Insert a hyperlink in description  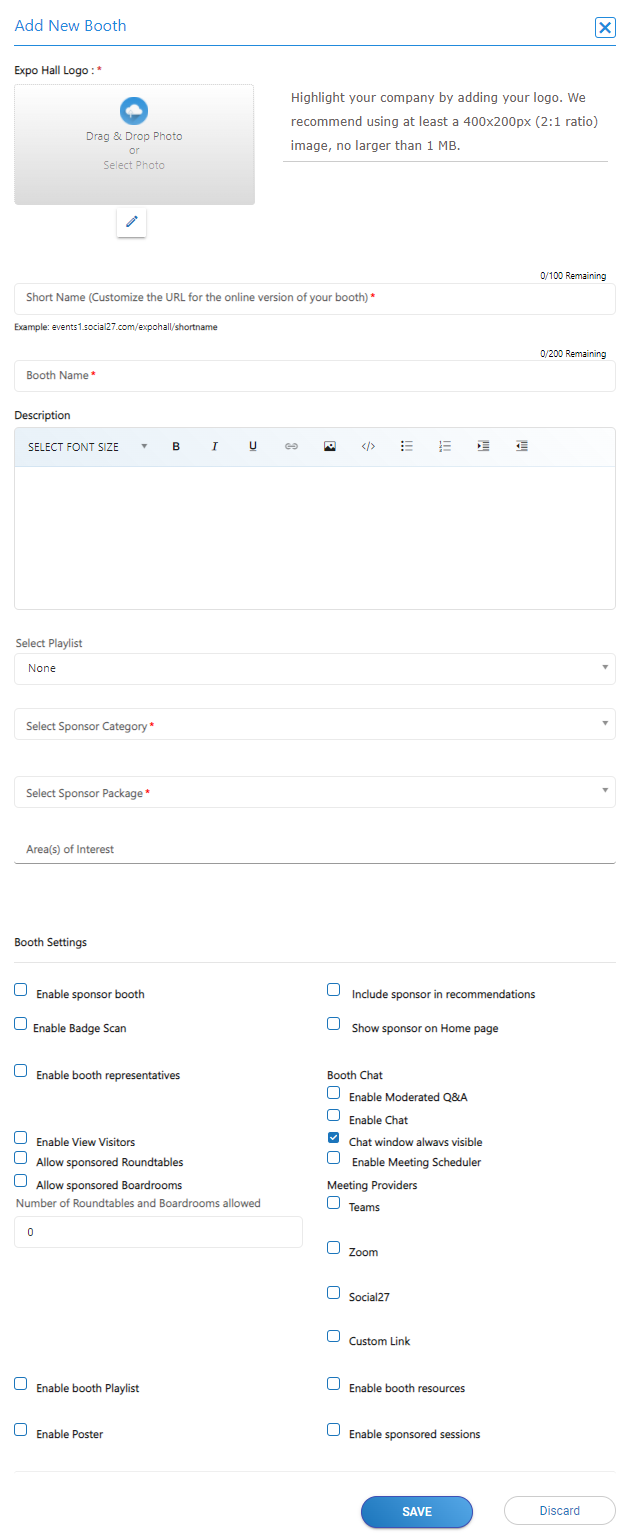pos(291,447)
